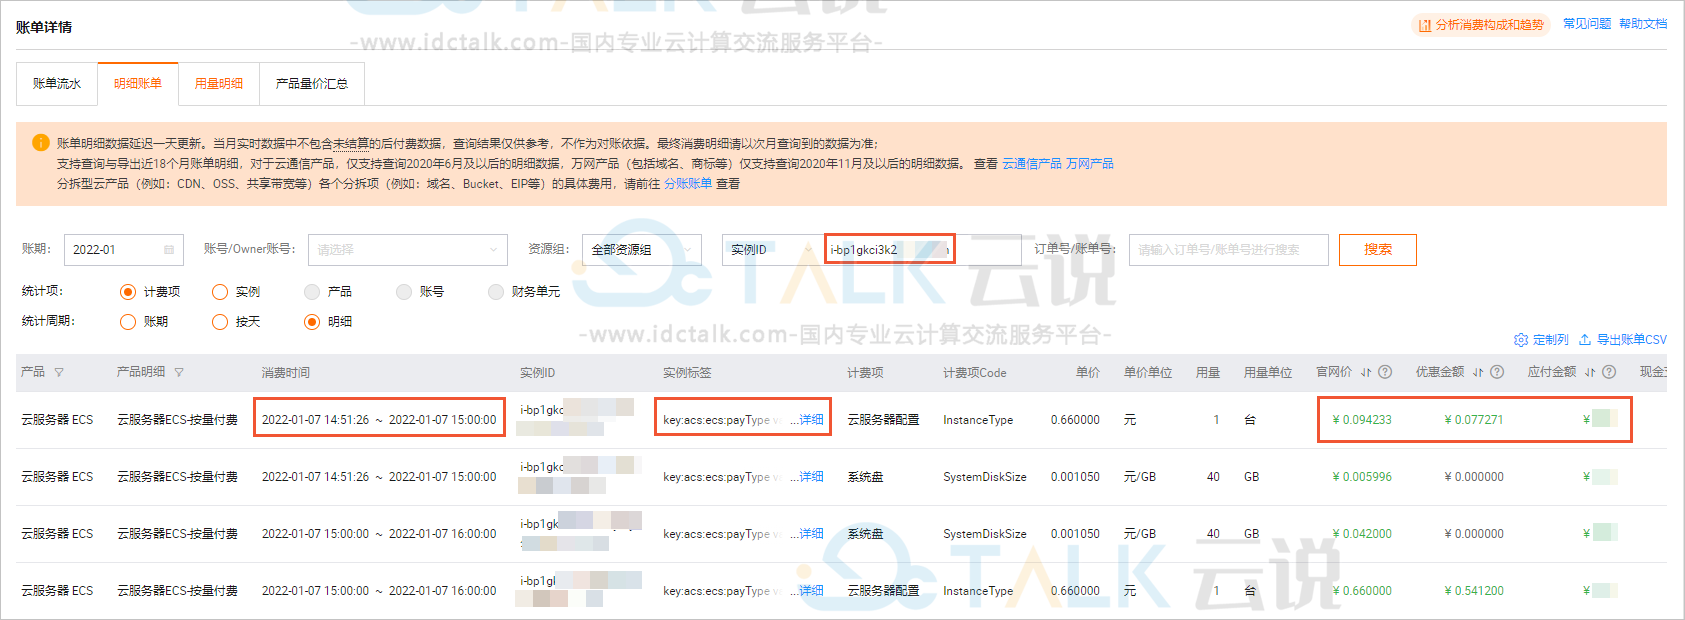This screenshot has height=620, width=1685.
Task: Sort by 官网价 column arrows
Action: (1366, 372)
